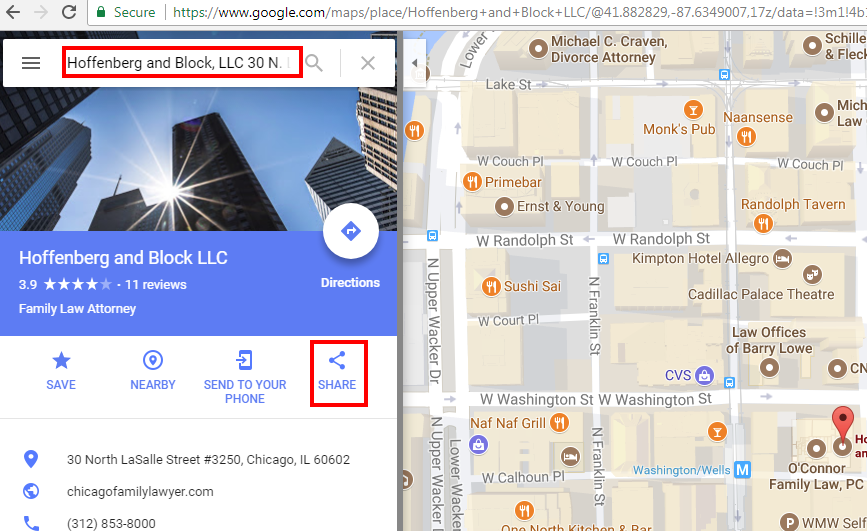Screen dimensions: 867x531
Task: Click the Washington/Wells metro station icon
Action: (742, 470)
